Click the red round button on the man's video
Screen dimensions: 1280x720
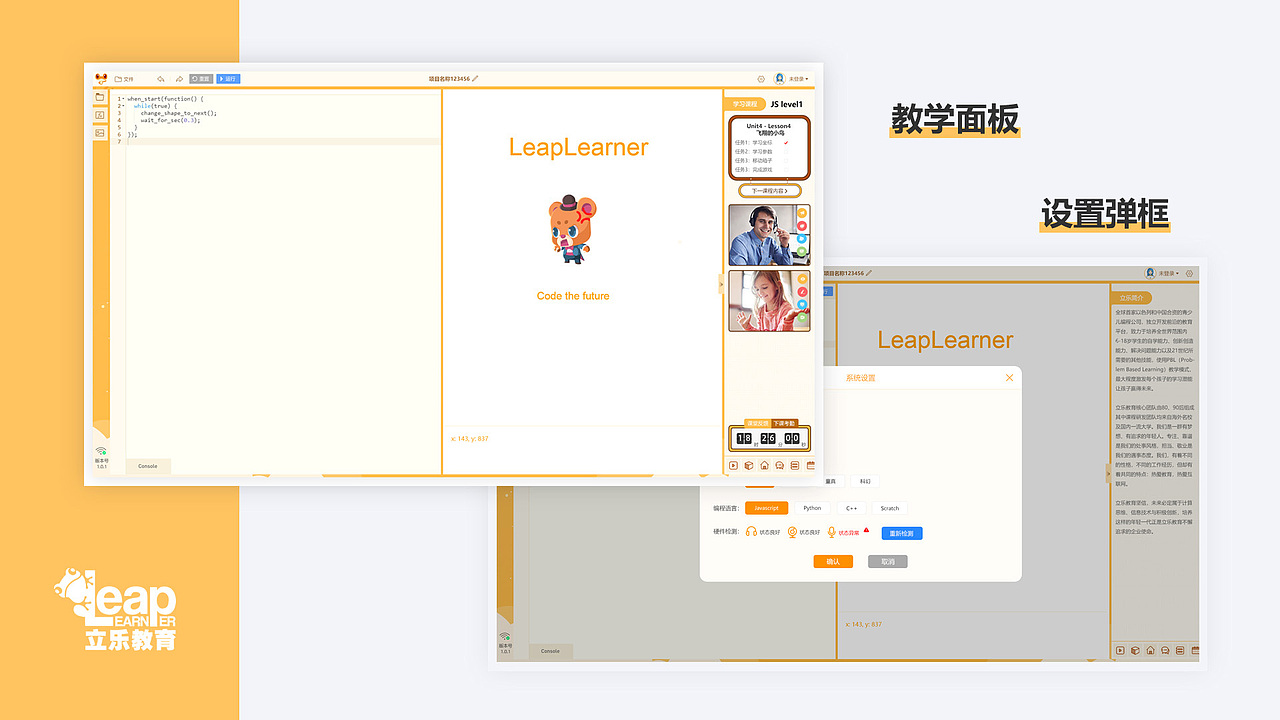coord(802,226)
